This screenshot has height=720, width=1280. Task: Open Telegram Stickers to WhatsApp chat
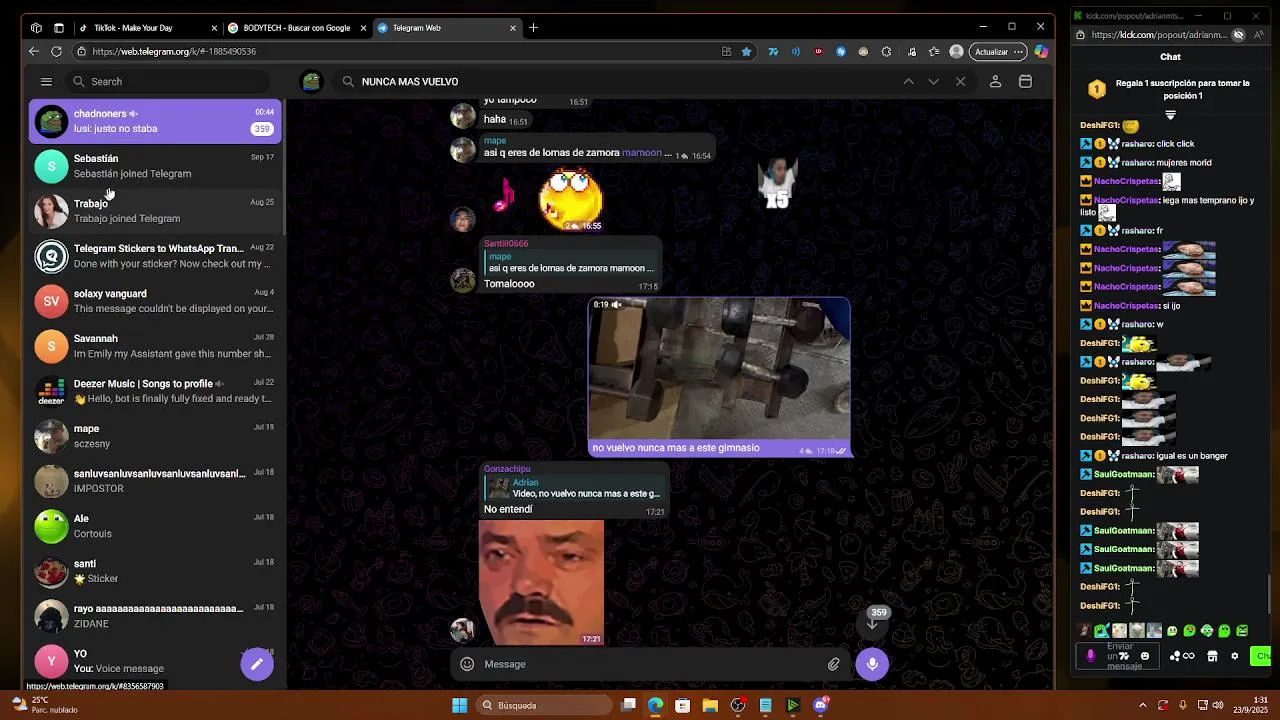click(x=155, y=256)
